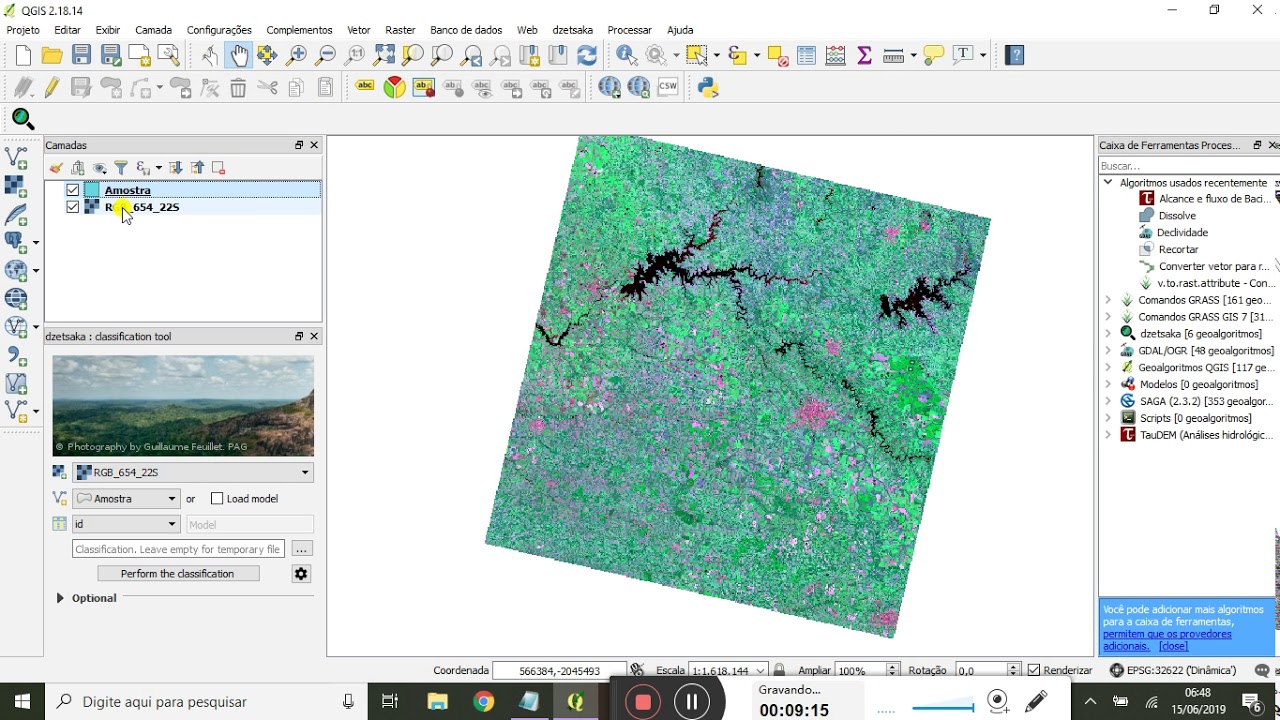The image size is (1280, 720).
Task: Open the Raster menu
Action: [x=400, y=30]
